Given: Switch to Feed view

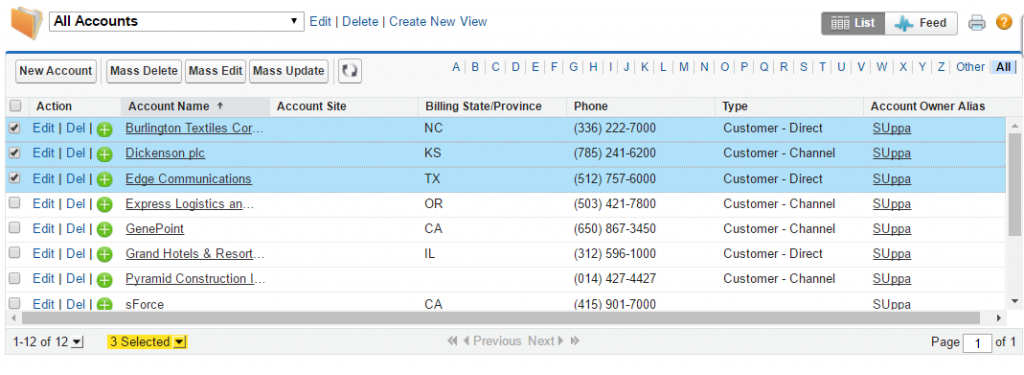Looking at the screenshot, I should (x=921, y=23).
